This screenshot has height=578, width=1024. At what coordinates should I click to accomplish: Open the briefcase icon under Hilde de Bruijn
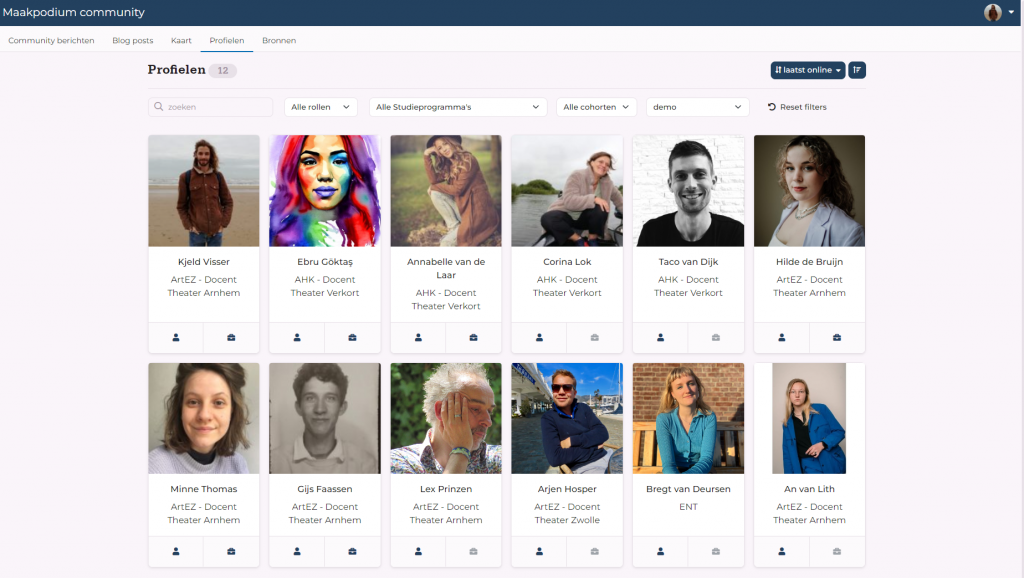click(x=837, y=337)
